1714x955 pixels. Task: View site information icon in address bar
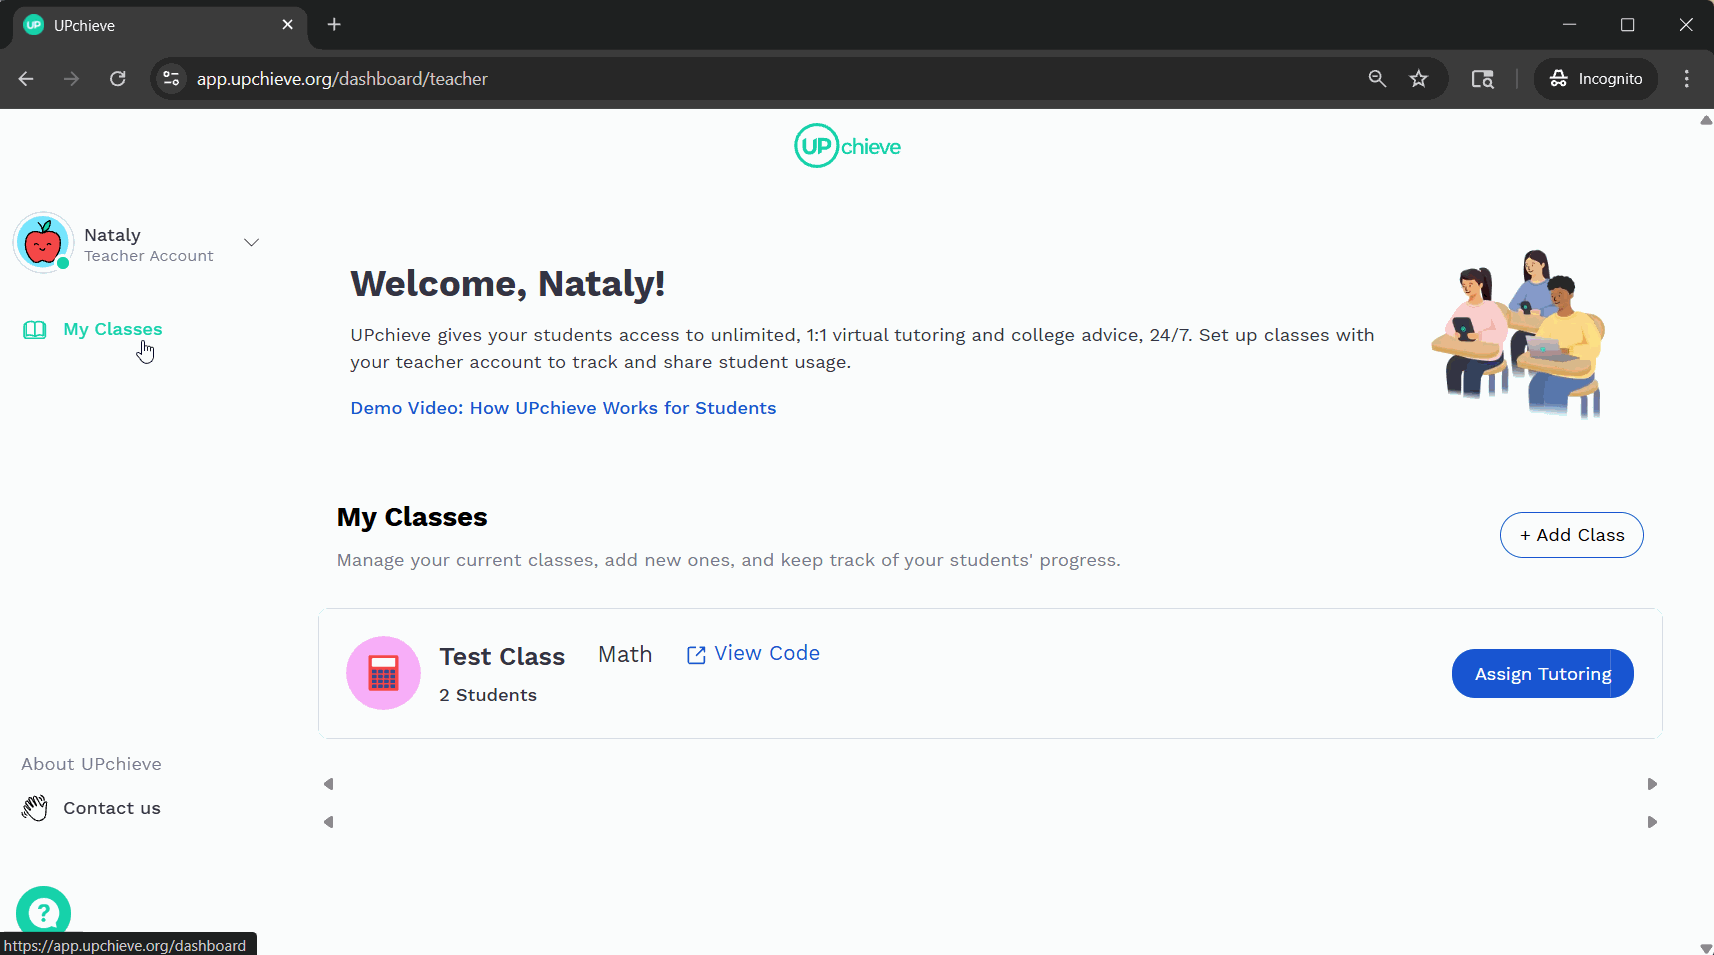point(171,79)
